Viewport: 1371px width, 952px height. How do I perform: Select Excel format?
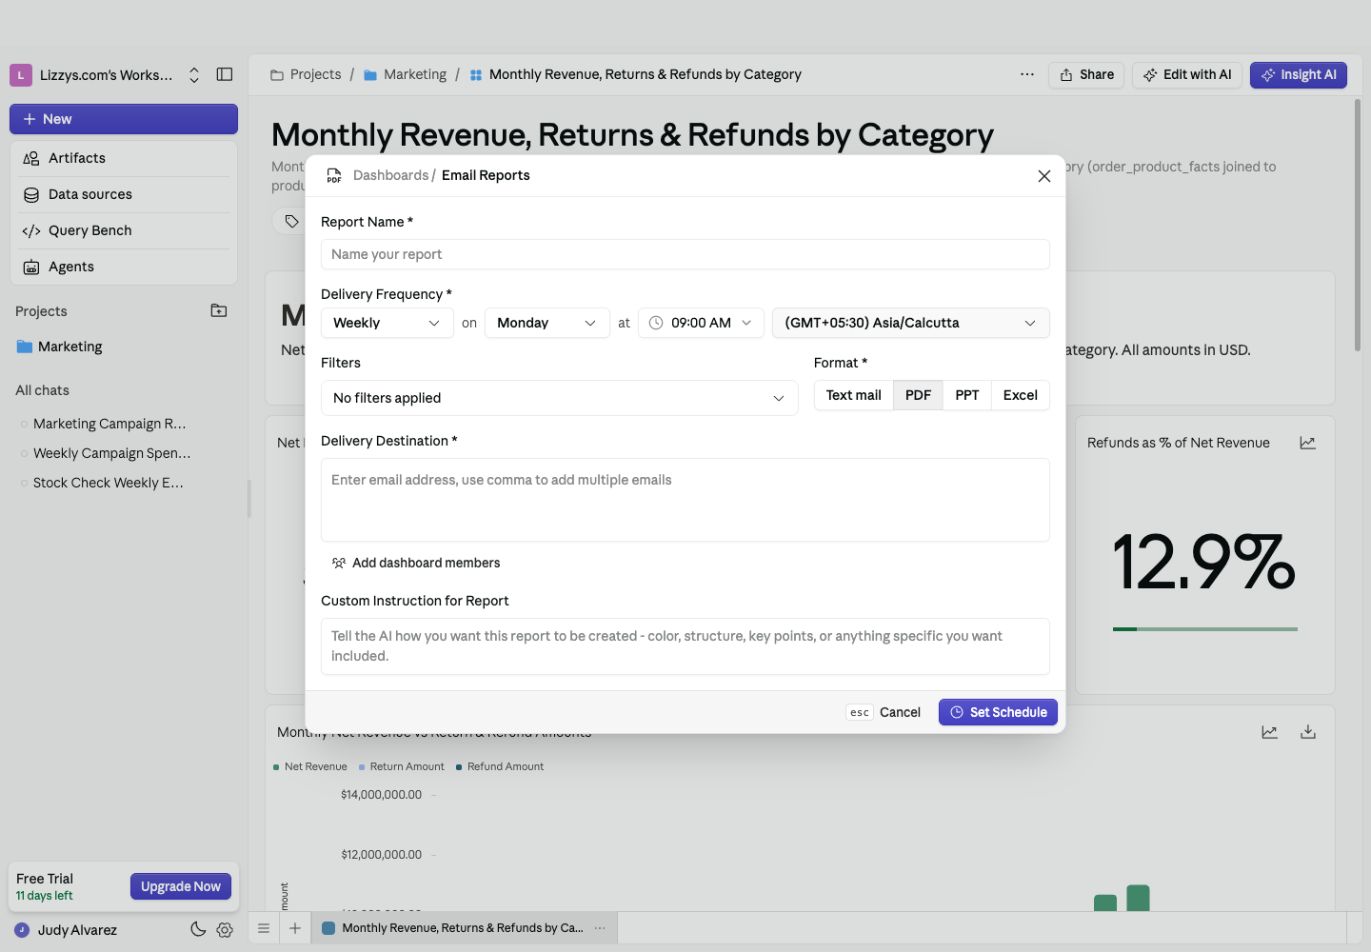pos(1020,395)
